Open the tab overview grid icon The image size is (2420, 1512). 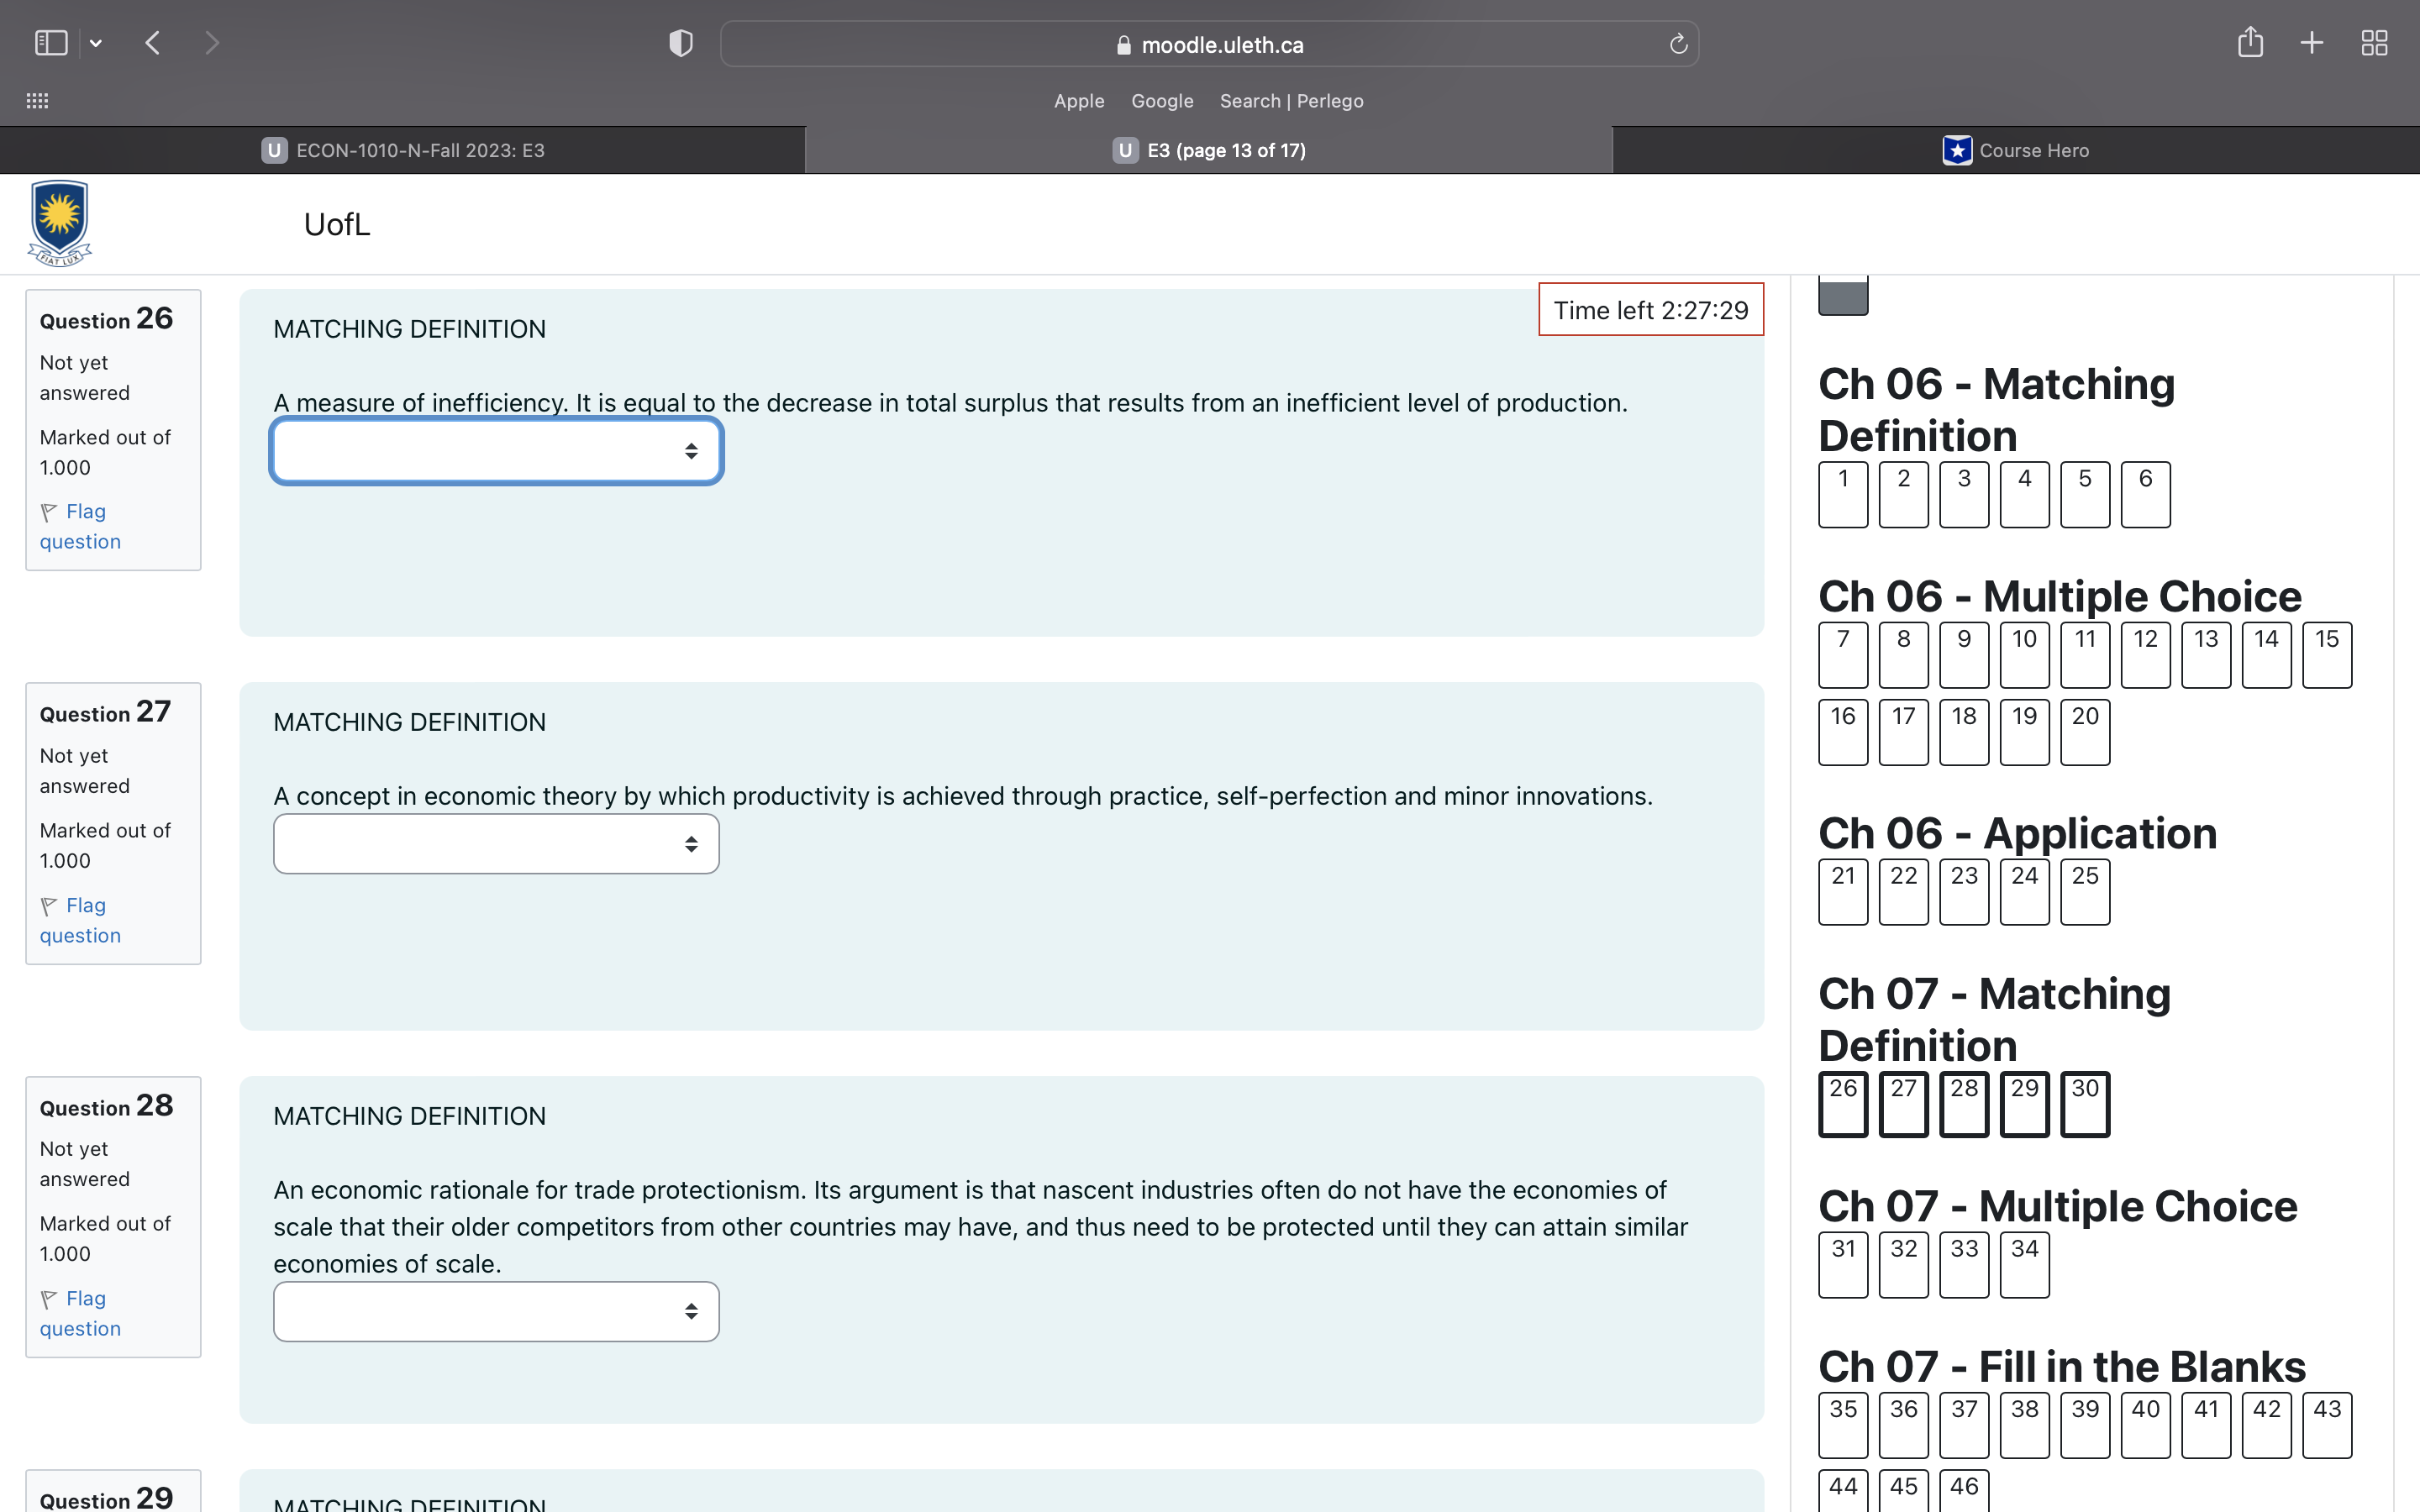[2375, 42]
